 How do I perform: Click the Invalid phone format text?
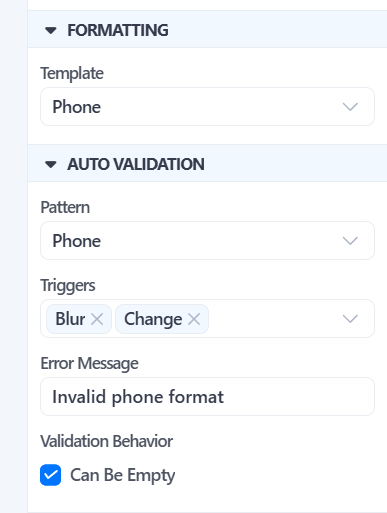[138, 397]
